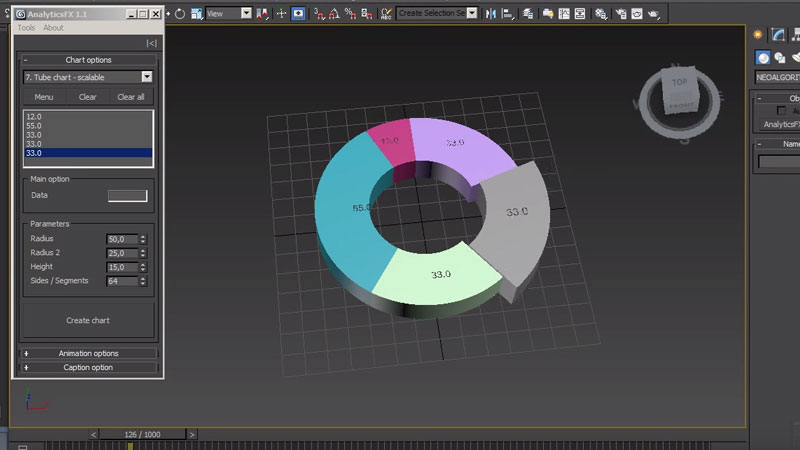This screenshot has width=800, height=450.
Task: Open the Tools menu in AnalyticsFX
Action: pyautogui.click(x=26, y=28)
